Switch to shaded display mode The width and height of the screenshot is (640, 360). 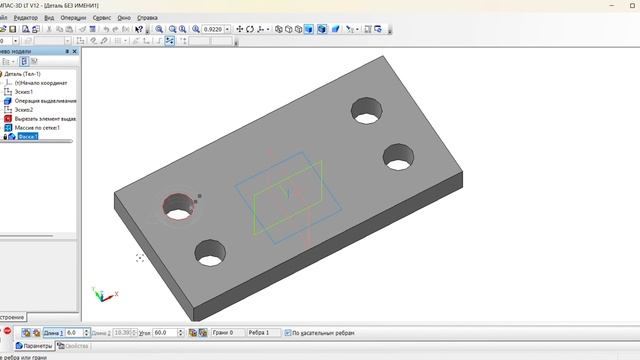point(309,29)
